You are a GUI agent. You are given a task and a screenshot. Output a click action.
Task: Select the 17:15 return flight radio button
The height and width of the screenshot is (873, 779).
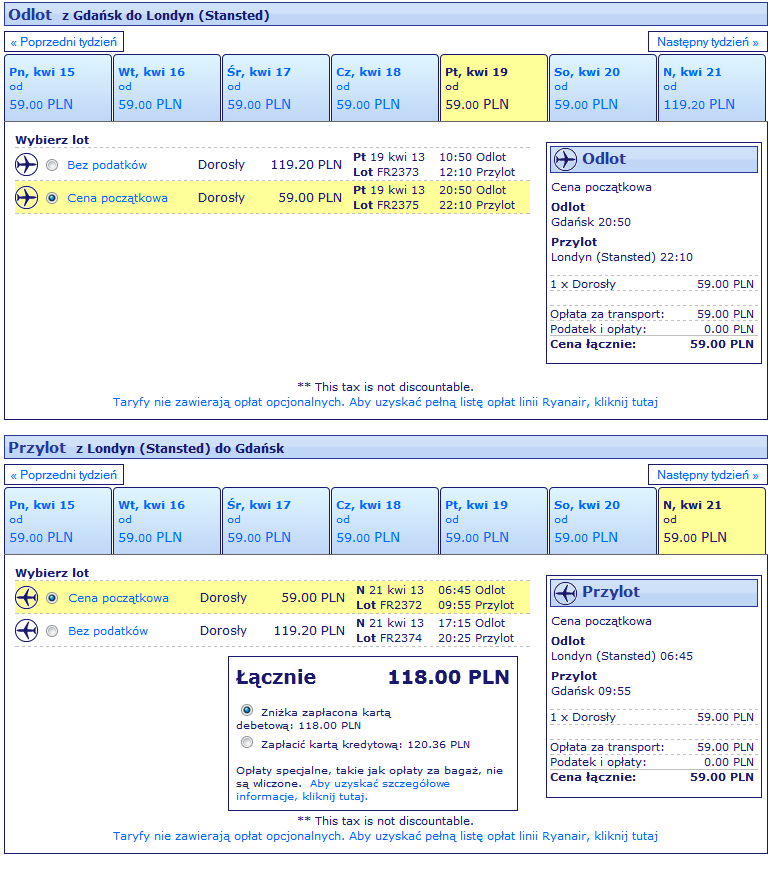tap(52, 631)
